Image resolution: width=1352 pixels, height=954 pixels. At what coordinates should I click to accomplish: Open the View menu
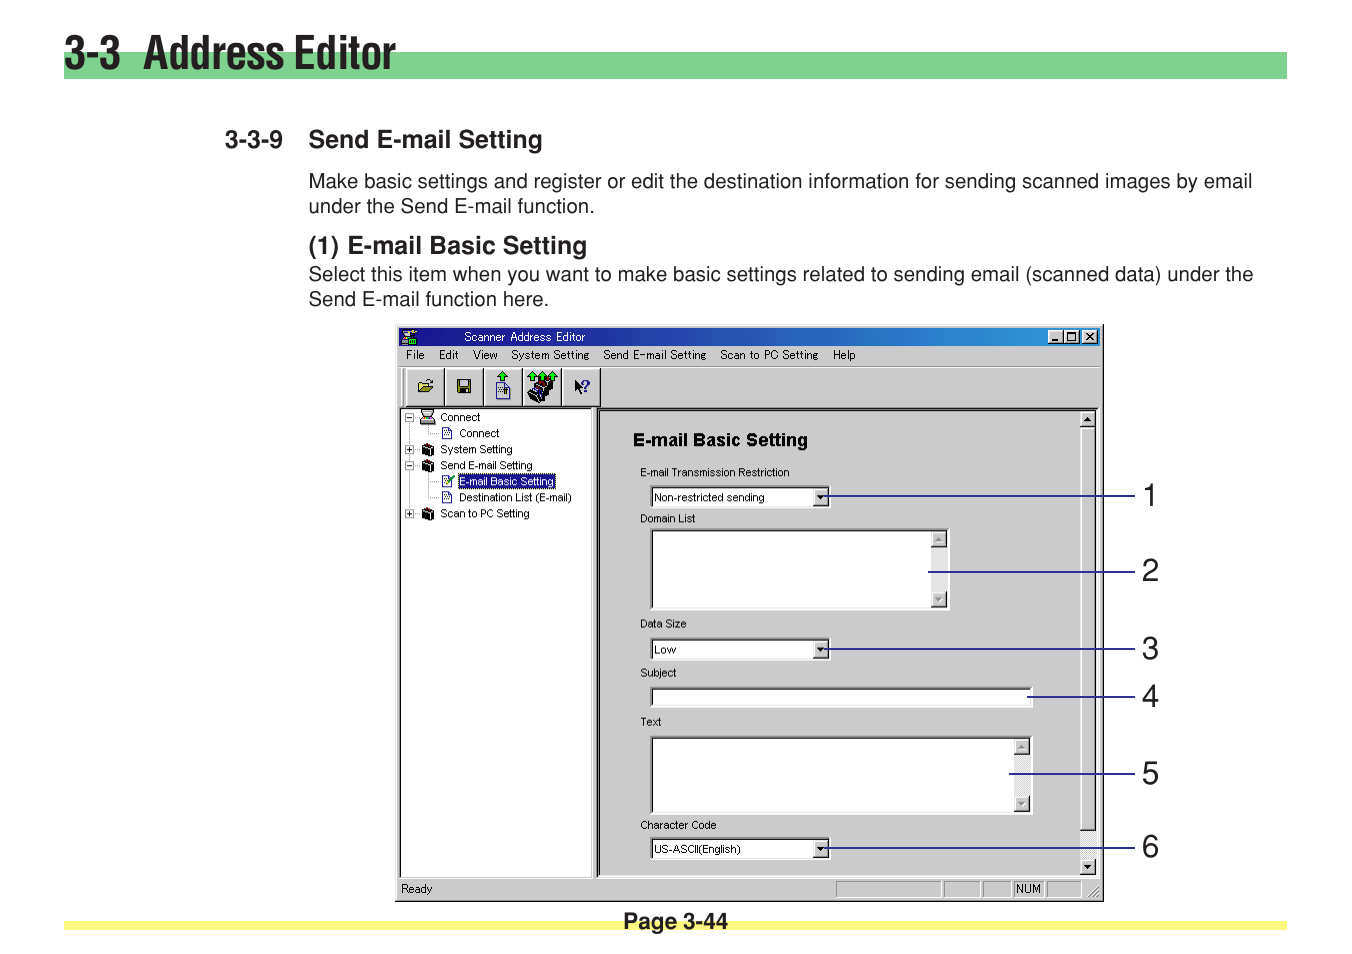[x=485, y=355]
